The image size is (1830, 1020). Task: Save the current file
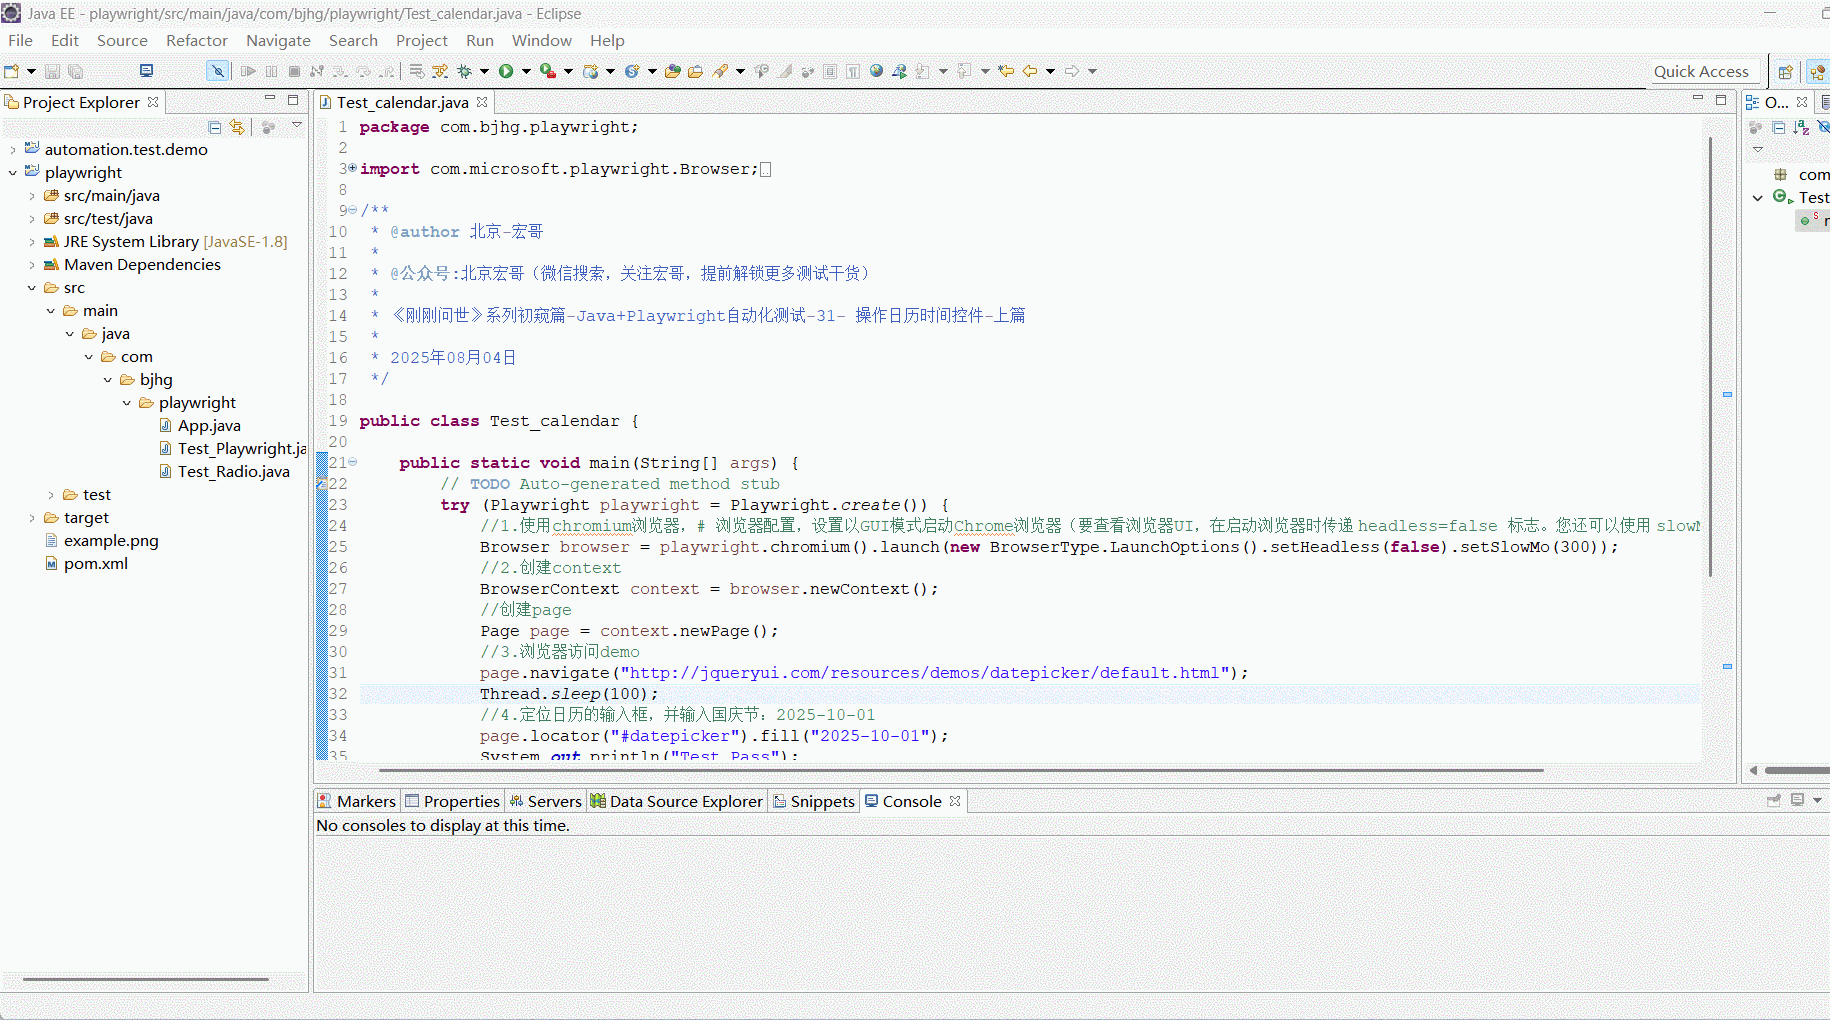[x=52, y=71]
